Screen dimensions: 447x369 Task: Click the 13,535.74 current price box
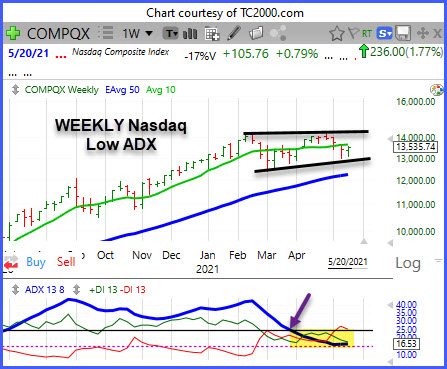pyautogui.click(x=416, y=147)
